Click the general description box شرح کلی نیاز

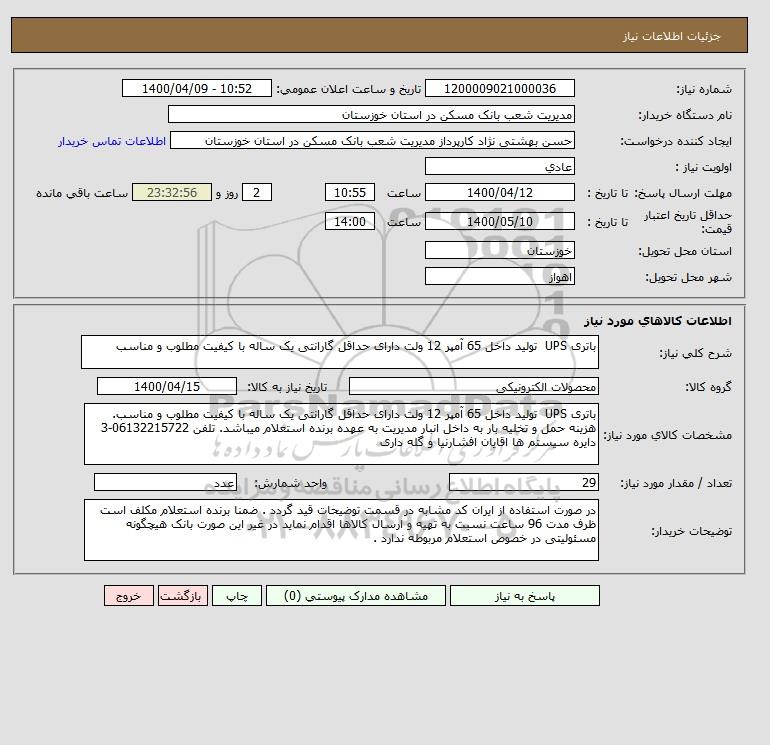tap(340, 352)
